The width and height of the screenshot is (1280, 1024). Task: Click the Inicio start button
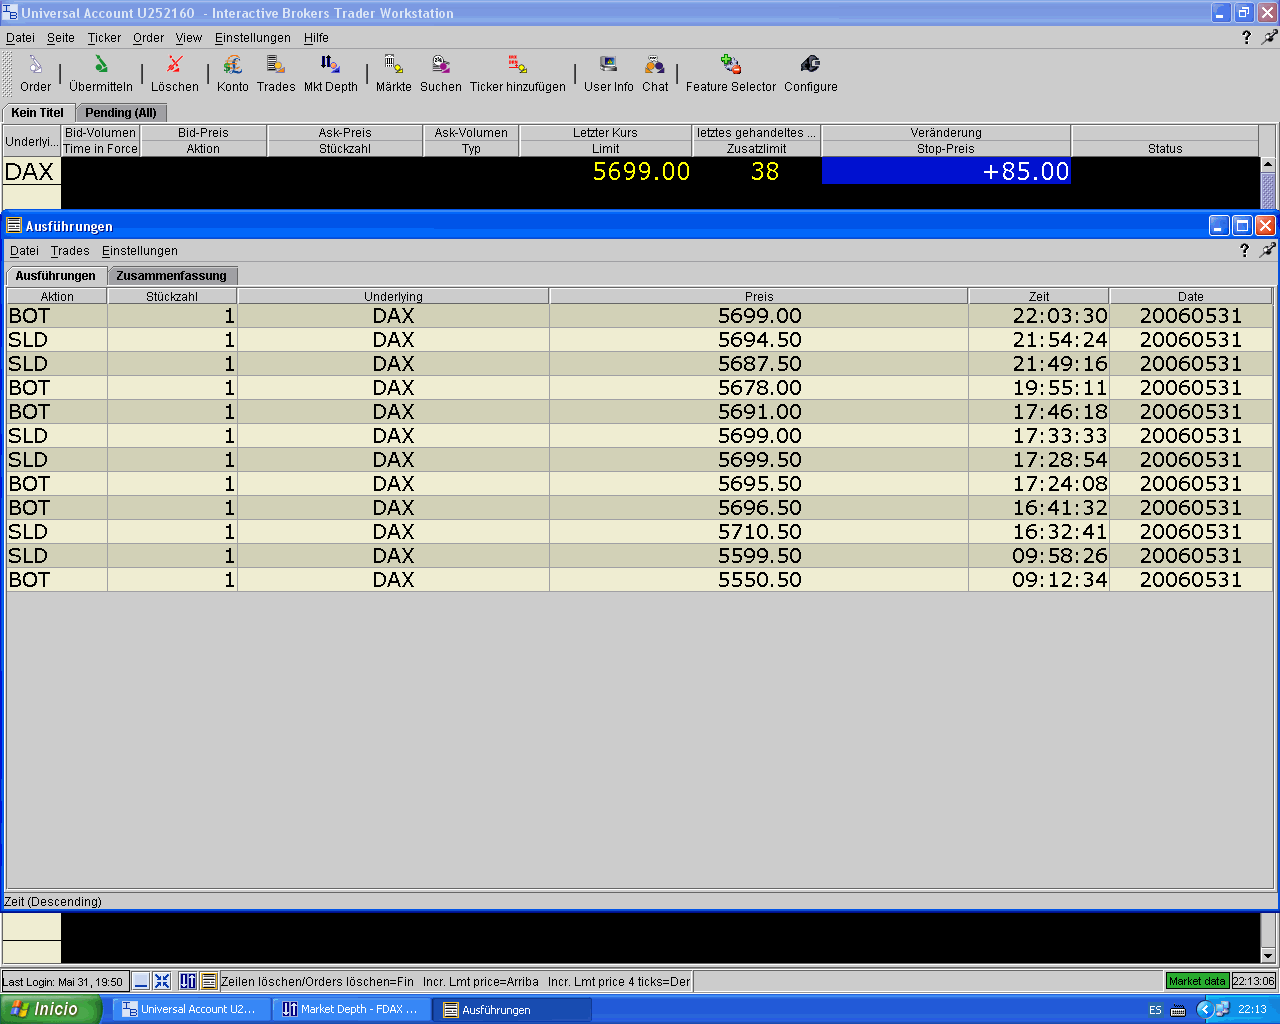(50, 1010)
